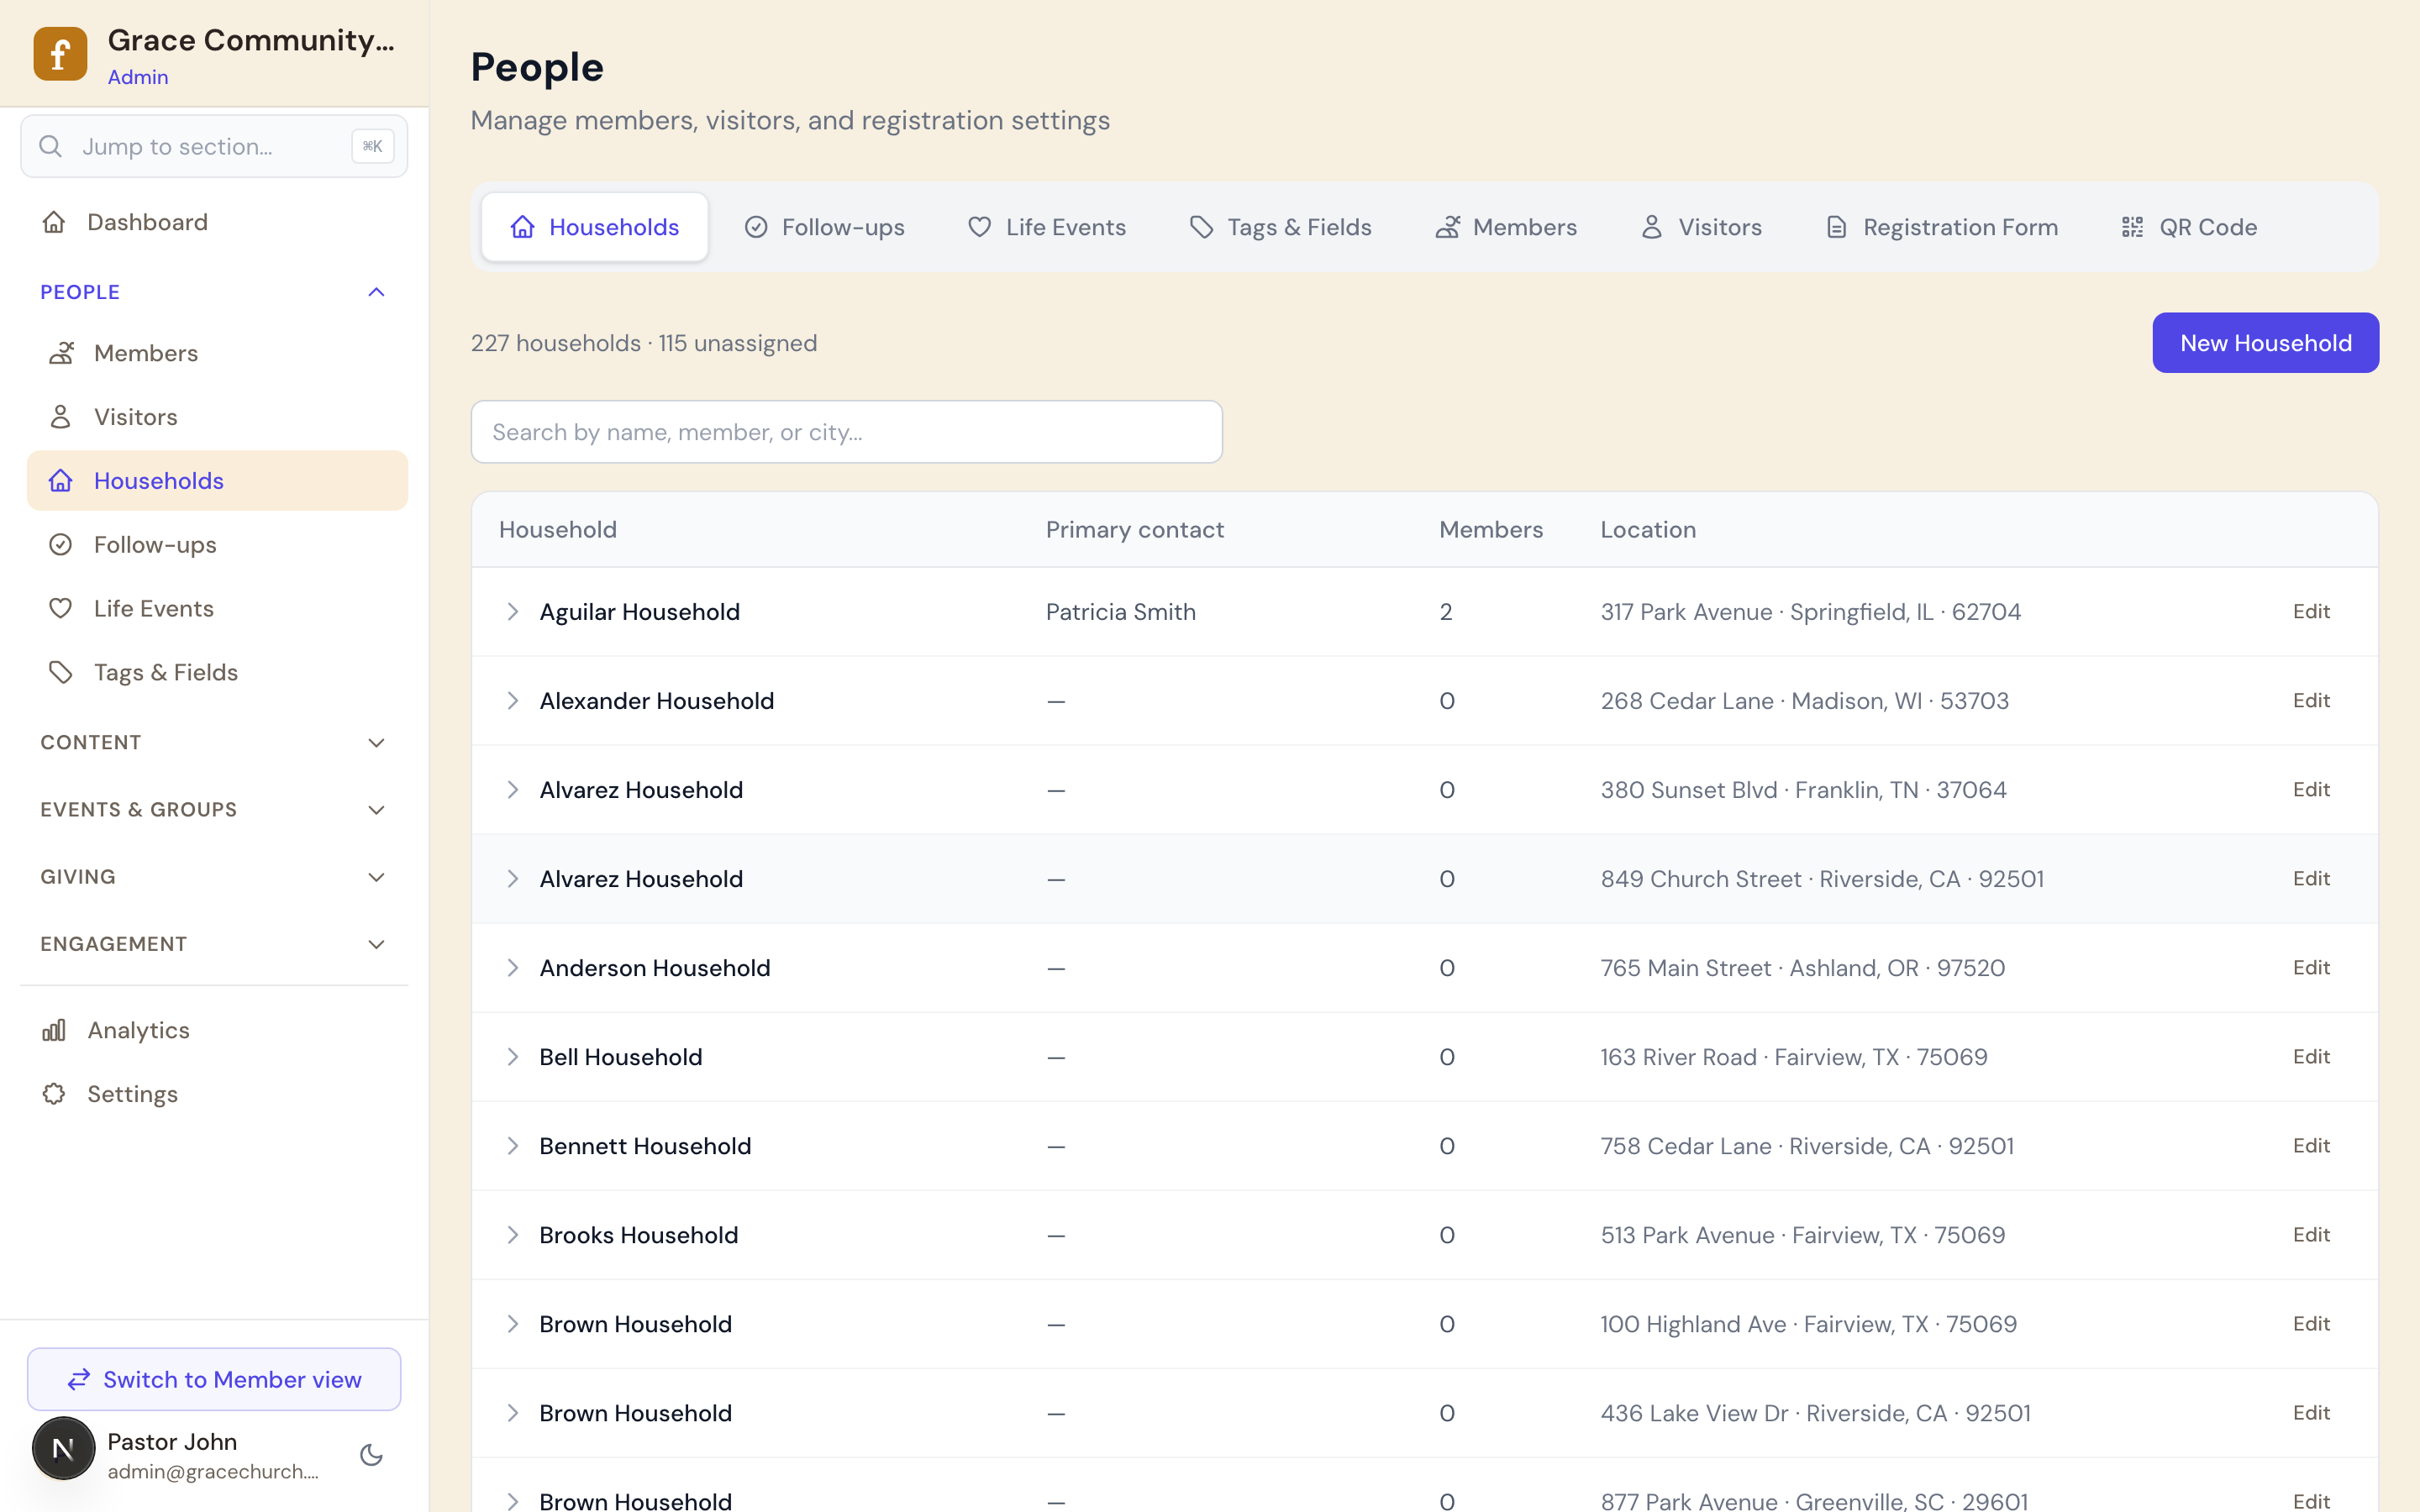This screenshot has height=1512, width=2420.
Task: Click the Life Events heart icon in sidebar
Action: (x=61, y=609)
